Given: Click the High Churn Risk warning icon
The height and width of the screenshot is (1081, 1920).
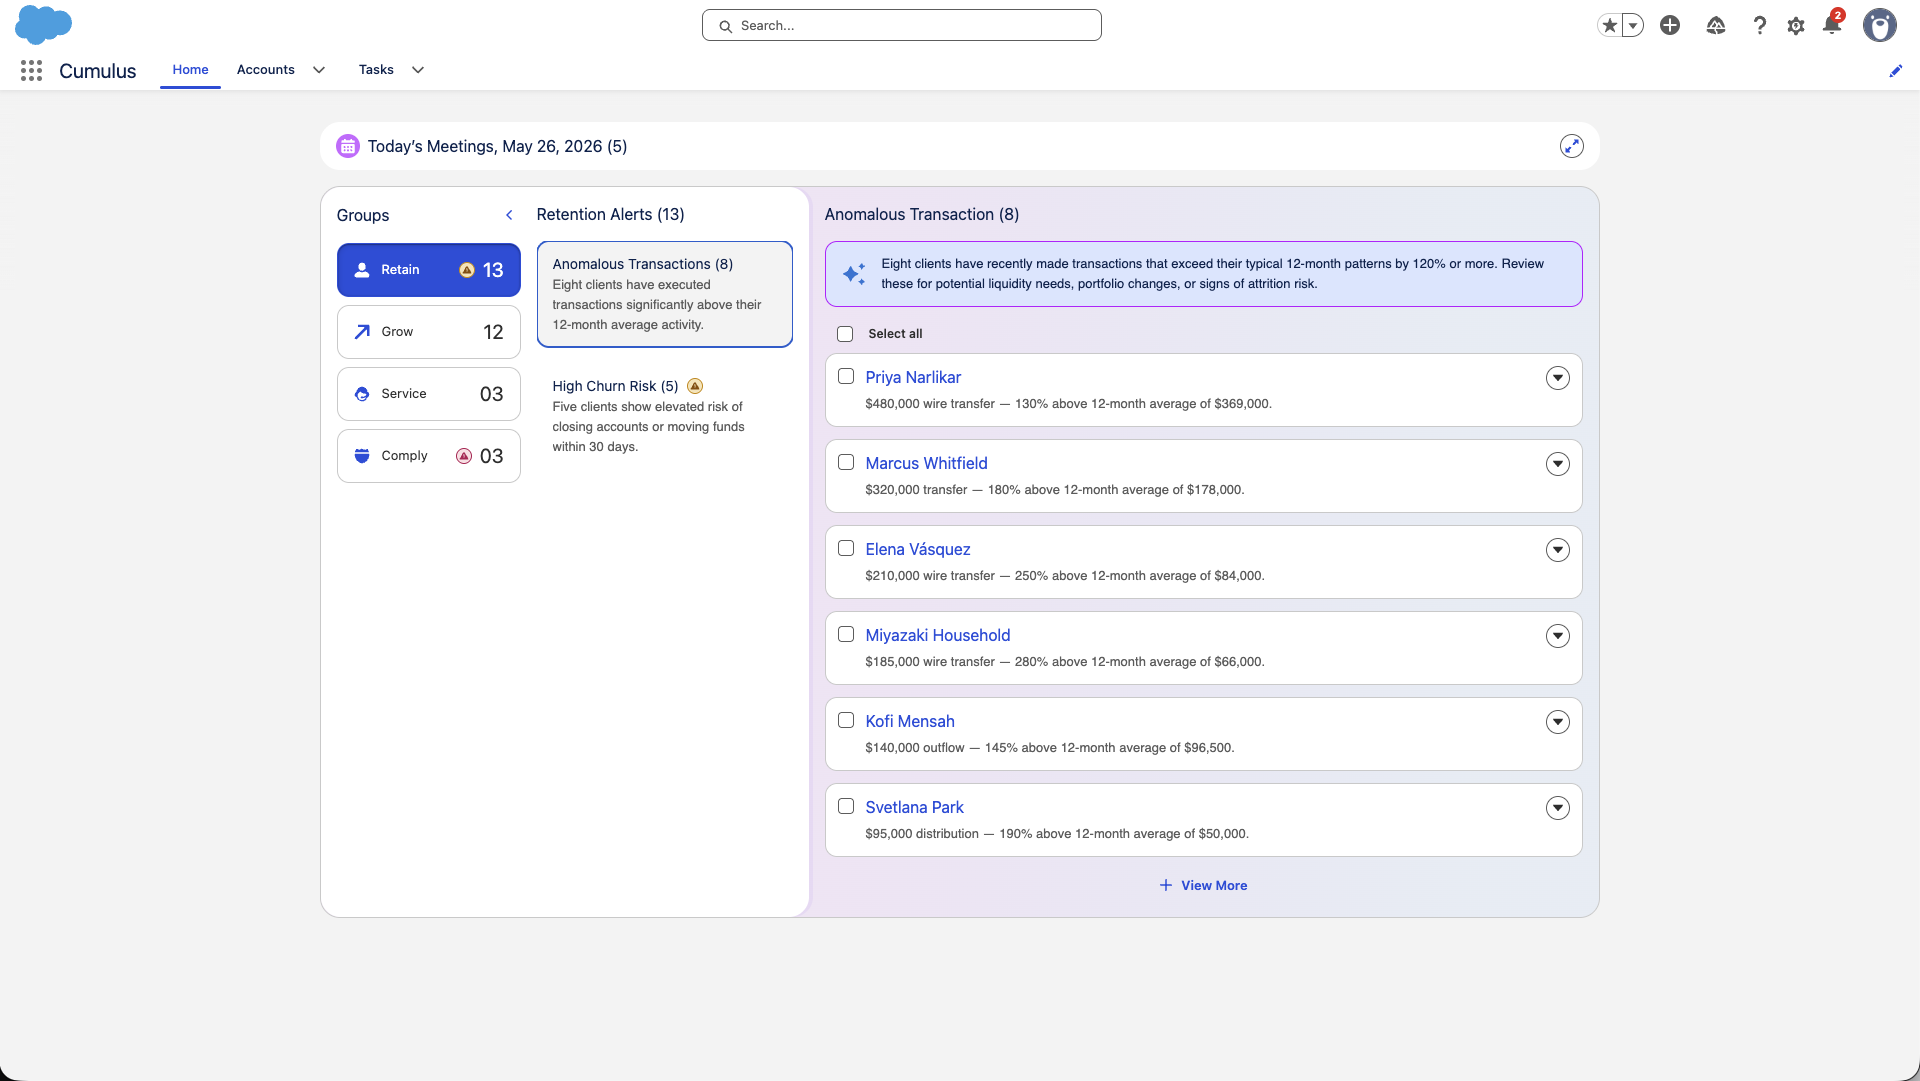Looking at the screenshot, I should 695,386.
